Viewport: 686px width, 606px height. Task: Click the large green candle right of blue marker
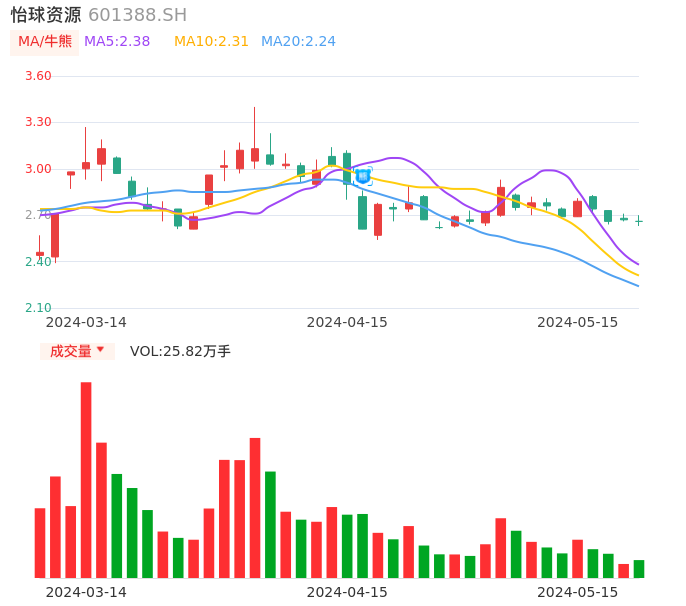(362, 212)
